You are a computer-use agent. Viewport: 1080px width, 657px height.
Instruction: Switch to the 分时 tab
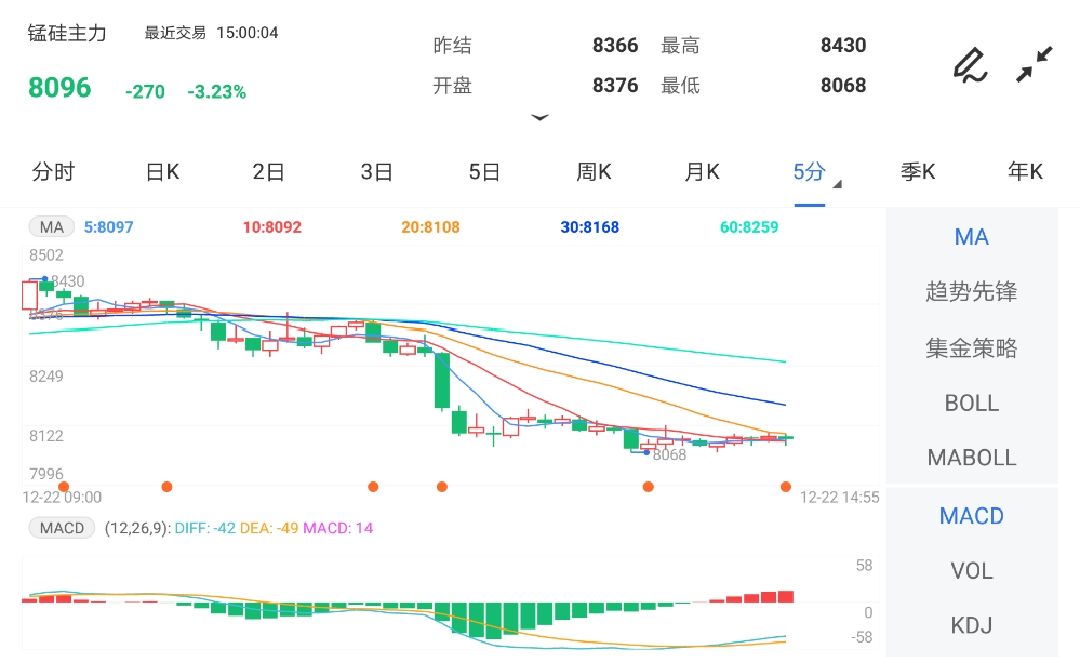[53, 171]
